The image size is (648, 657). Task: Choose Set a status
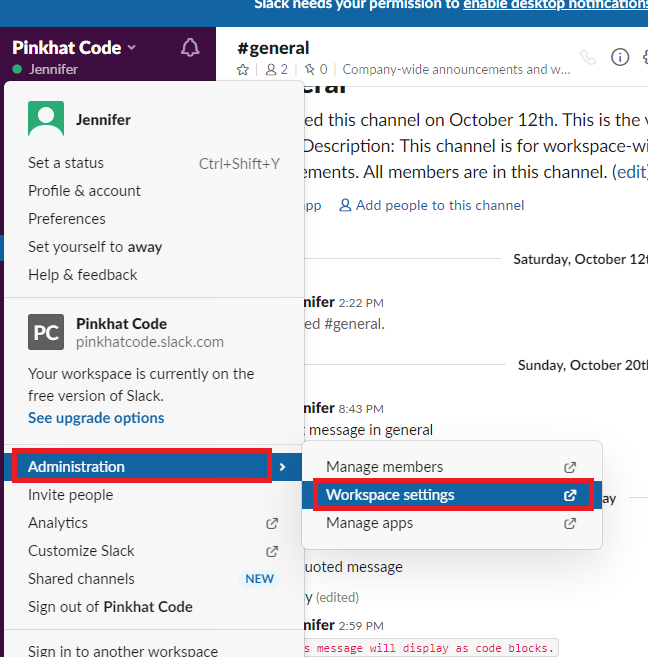tap(154, 163)
